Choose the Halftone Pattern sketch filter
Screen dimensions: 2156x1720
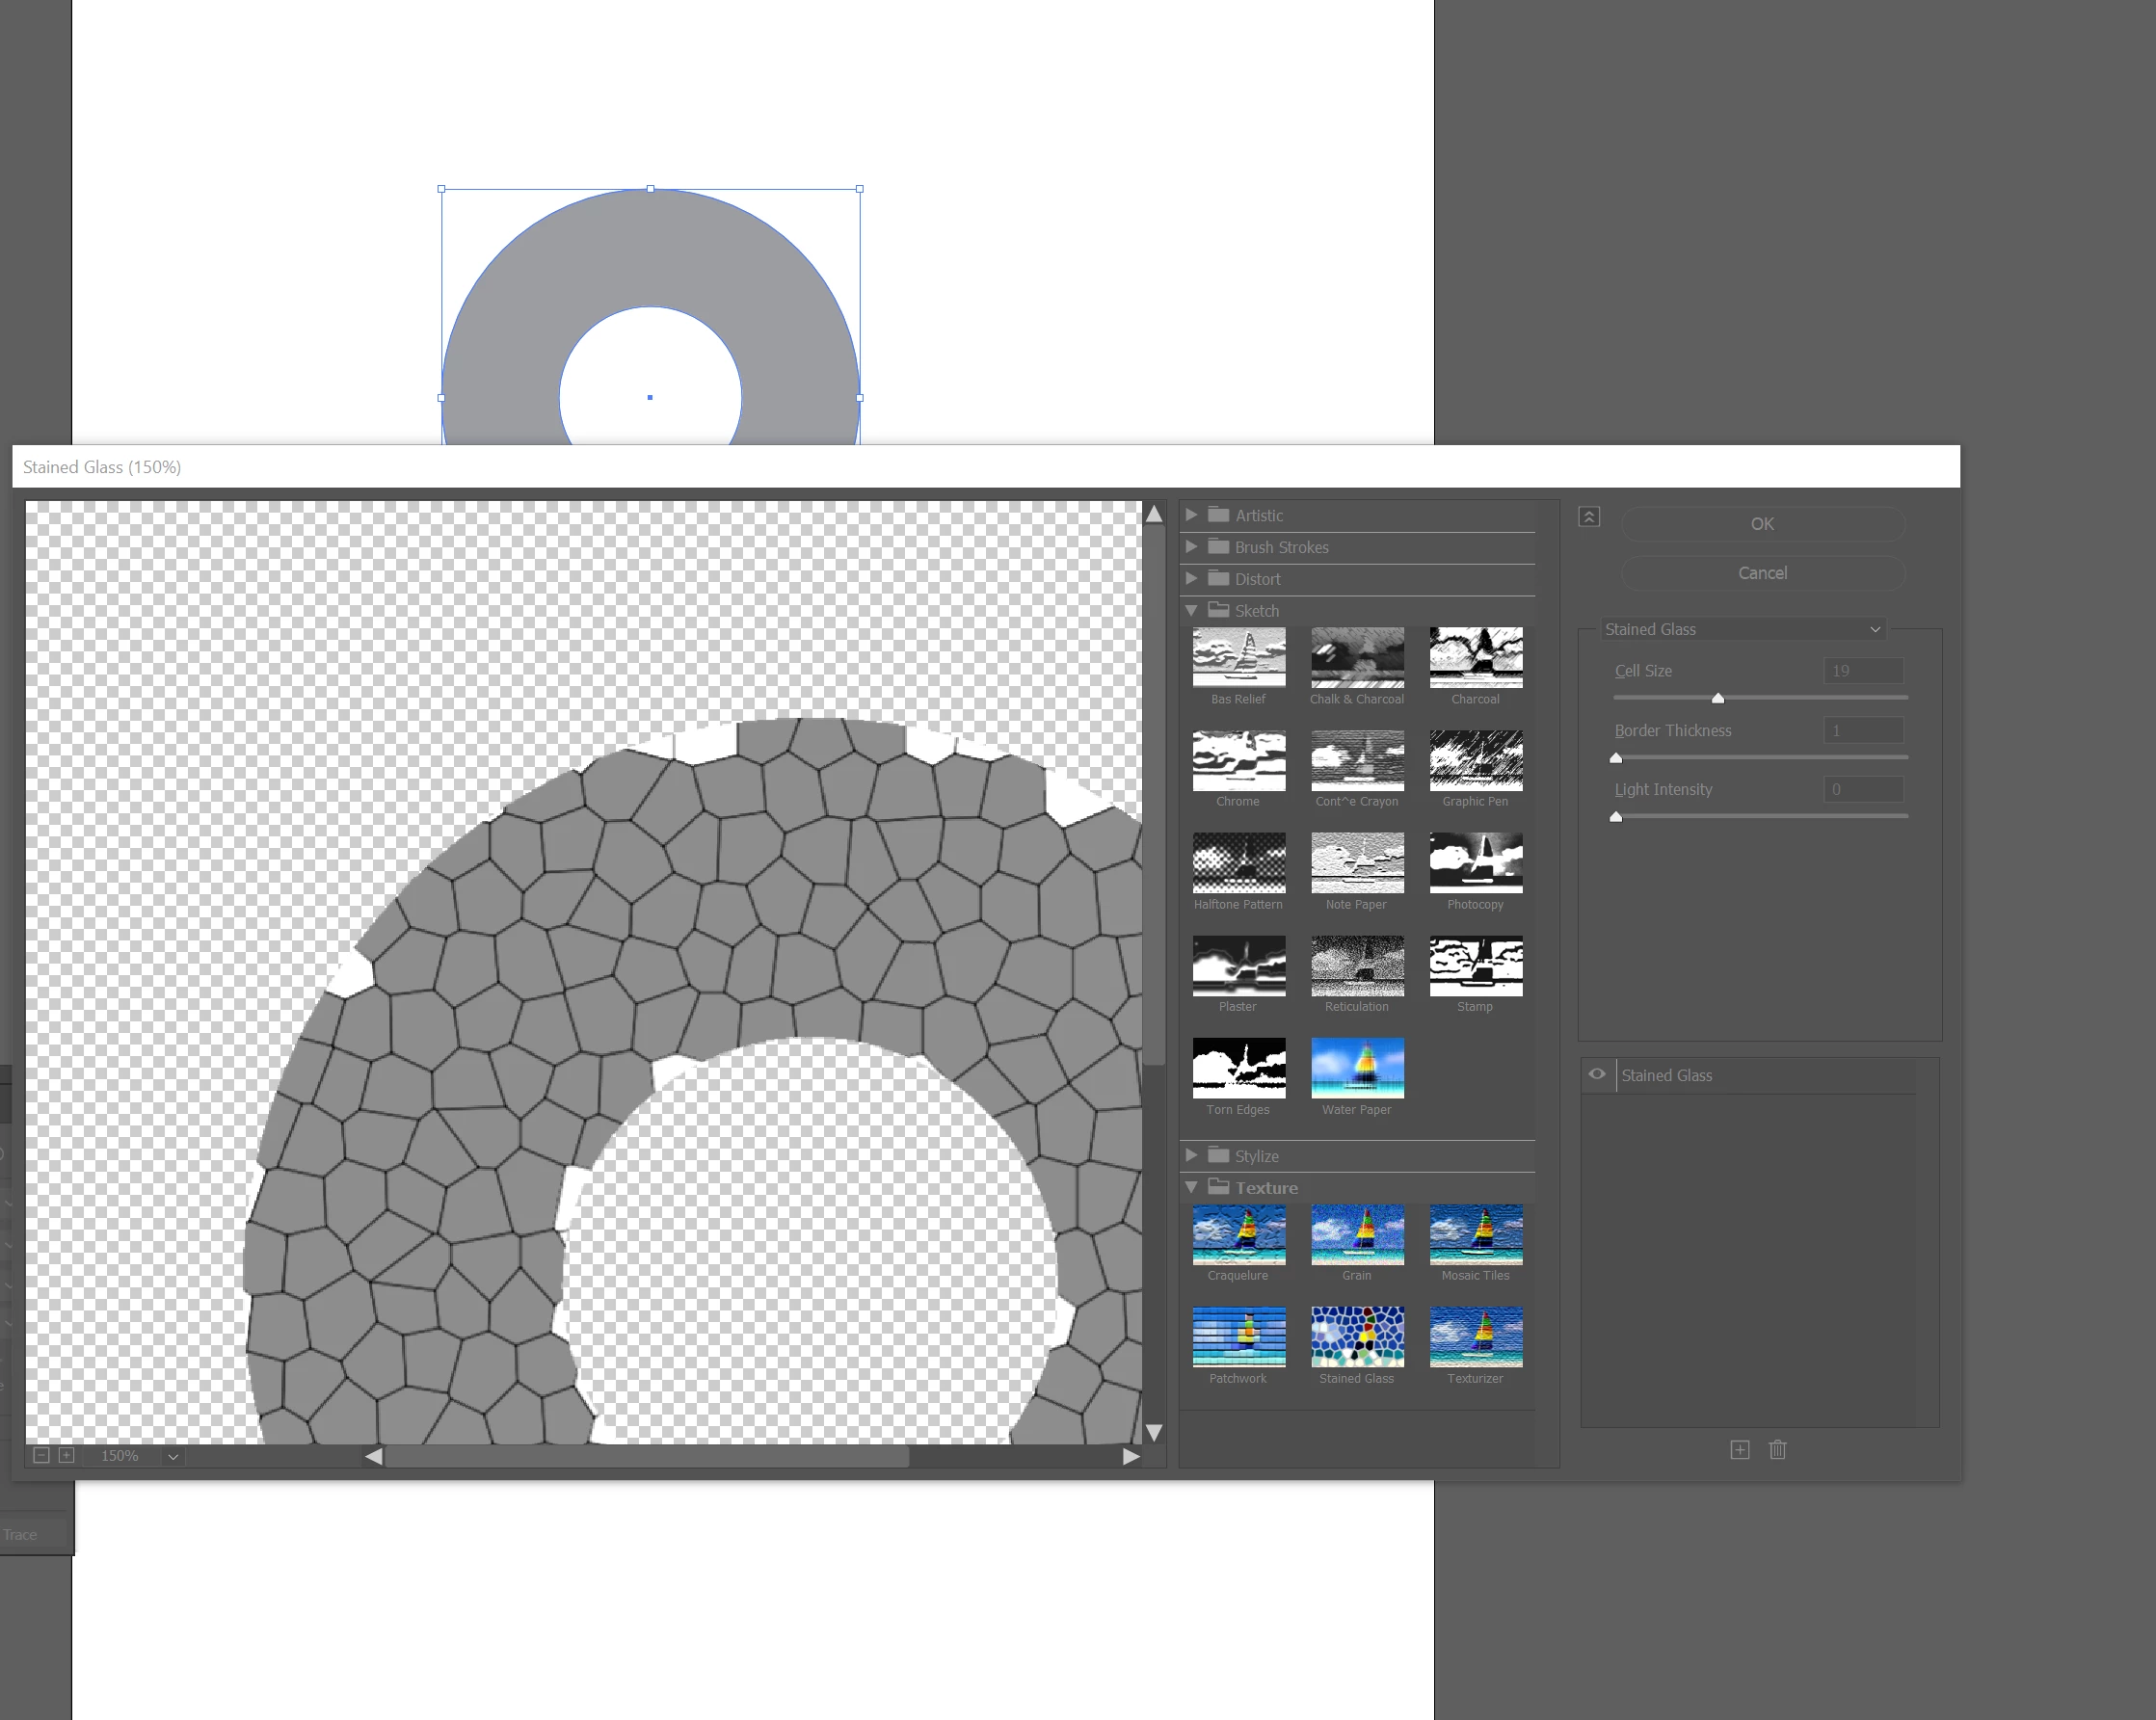[1238, 863]
